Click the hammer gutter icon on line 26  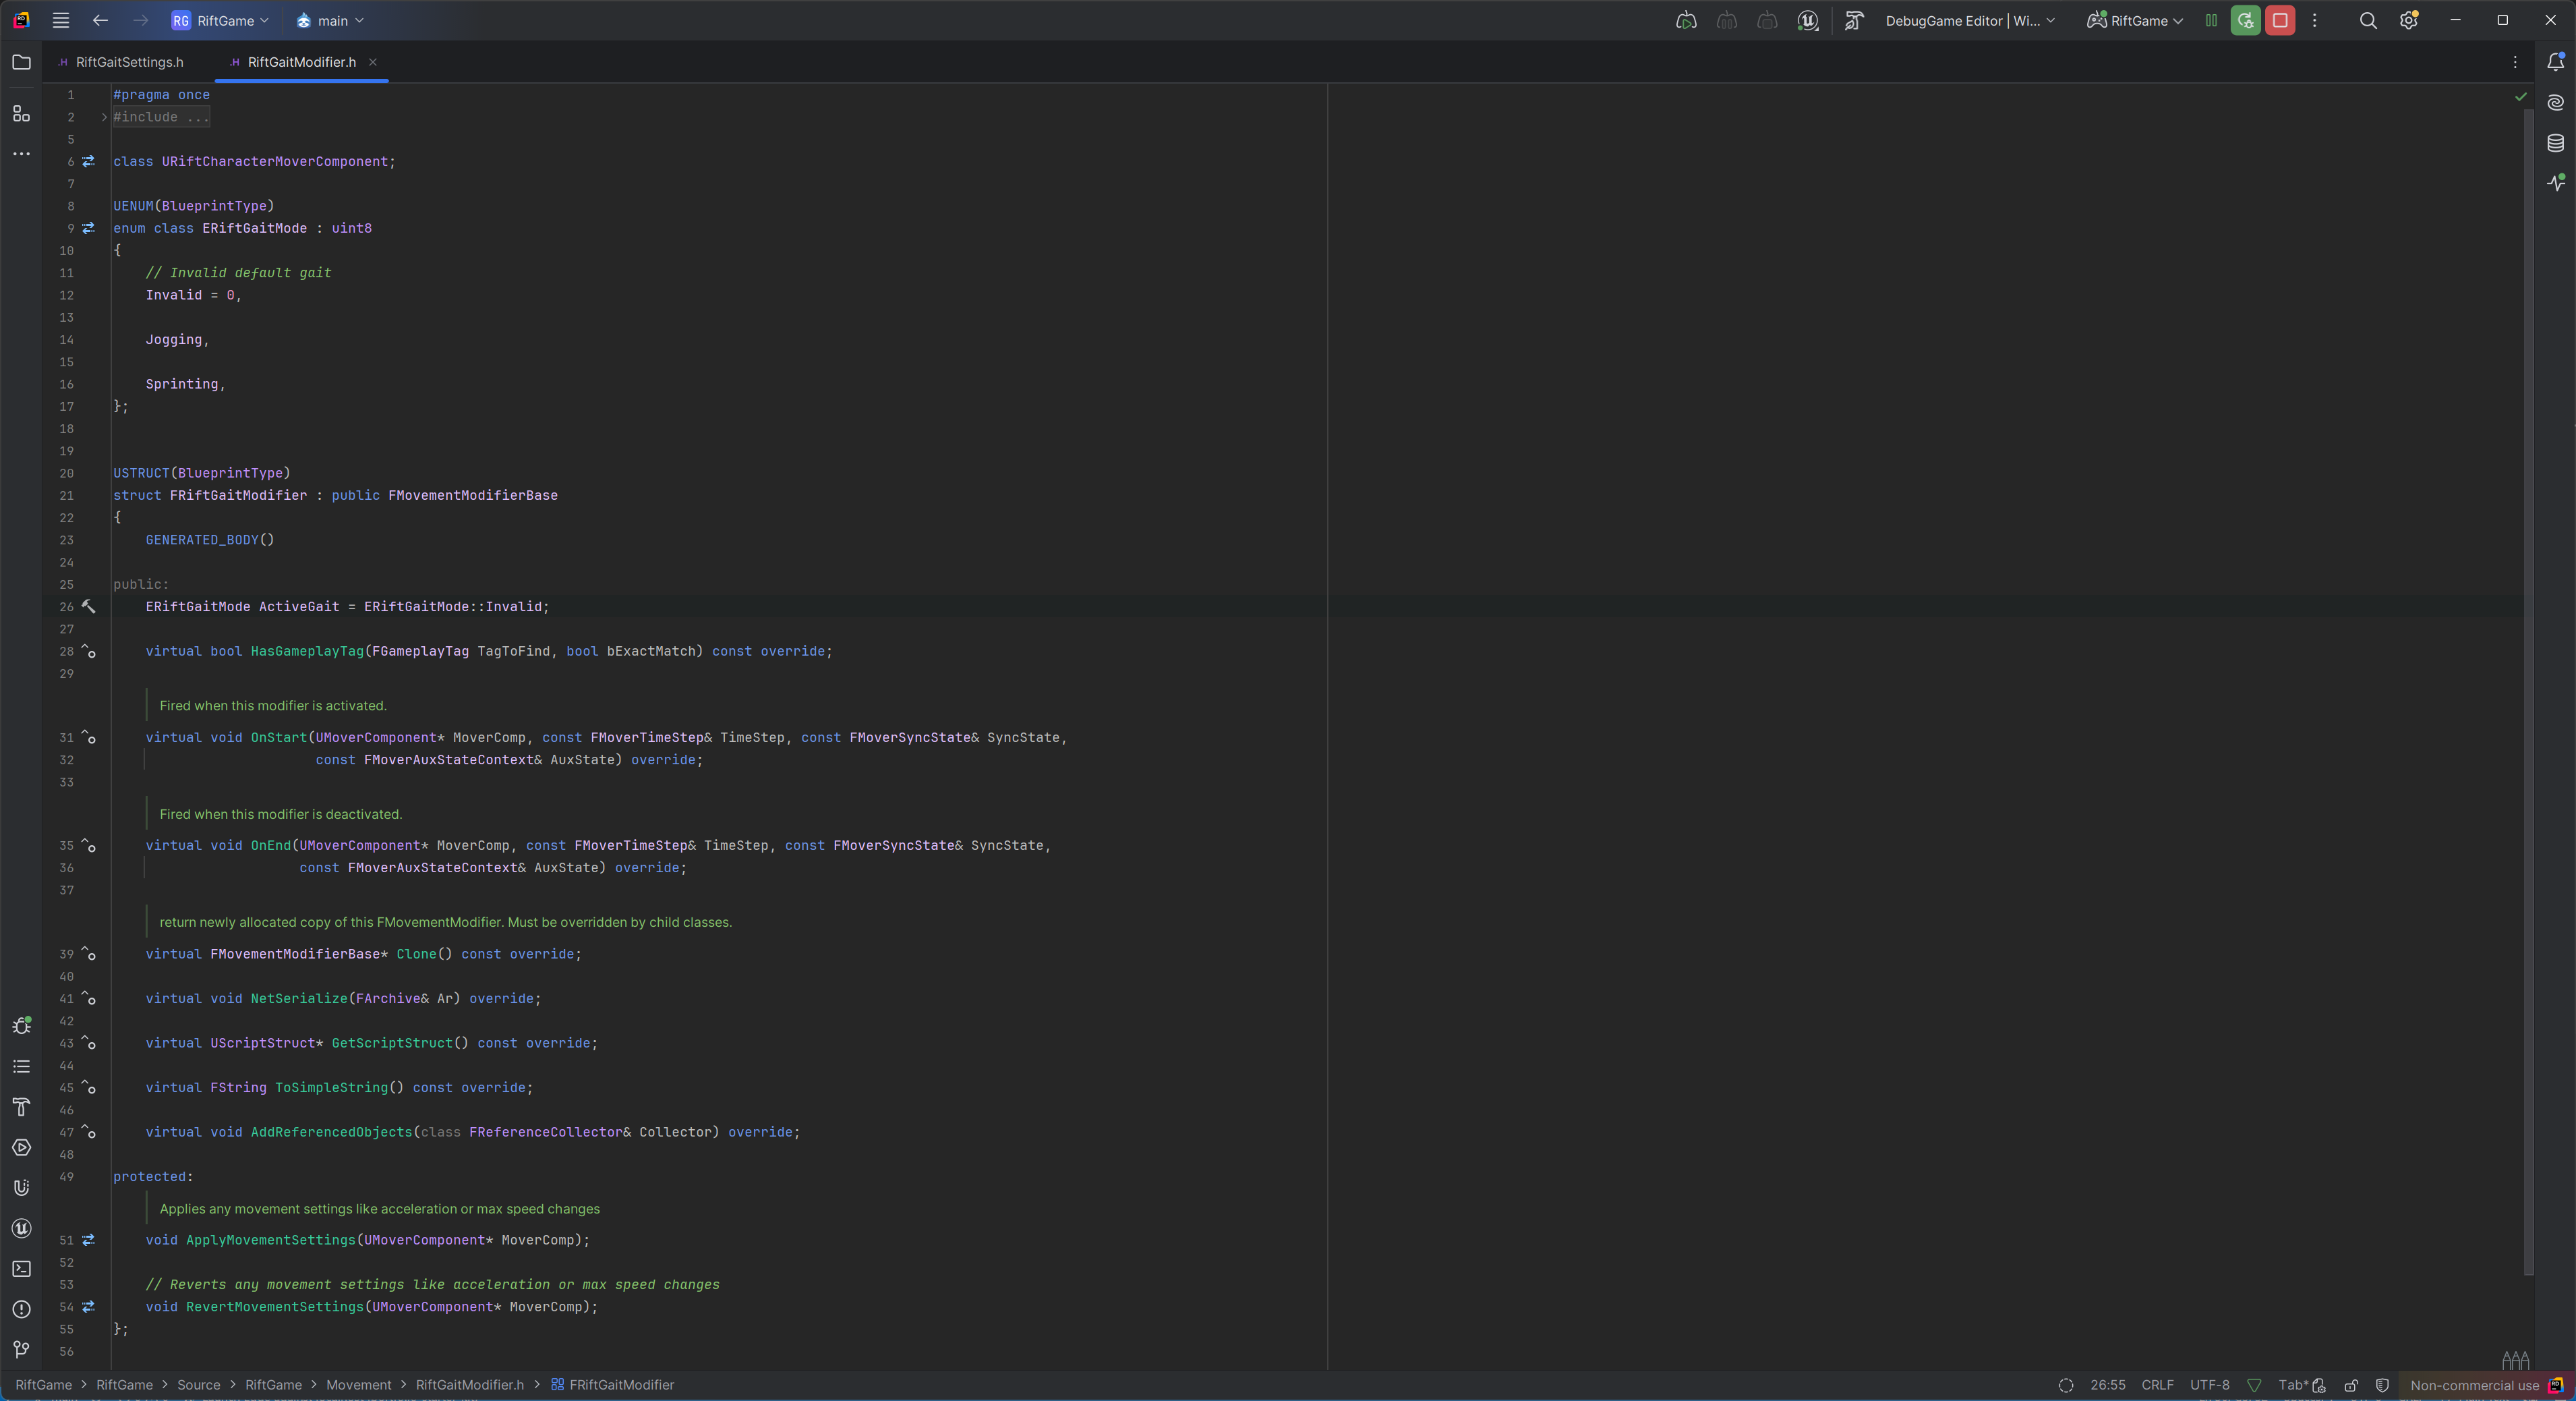point(88,607)
